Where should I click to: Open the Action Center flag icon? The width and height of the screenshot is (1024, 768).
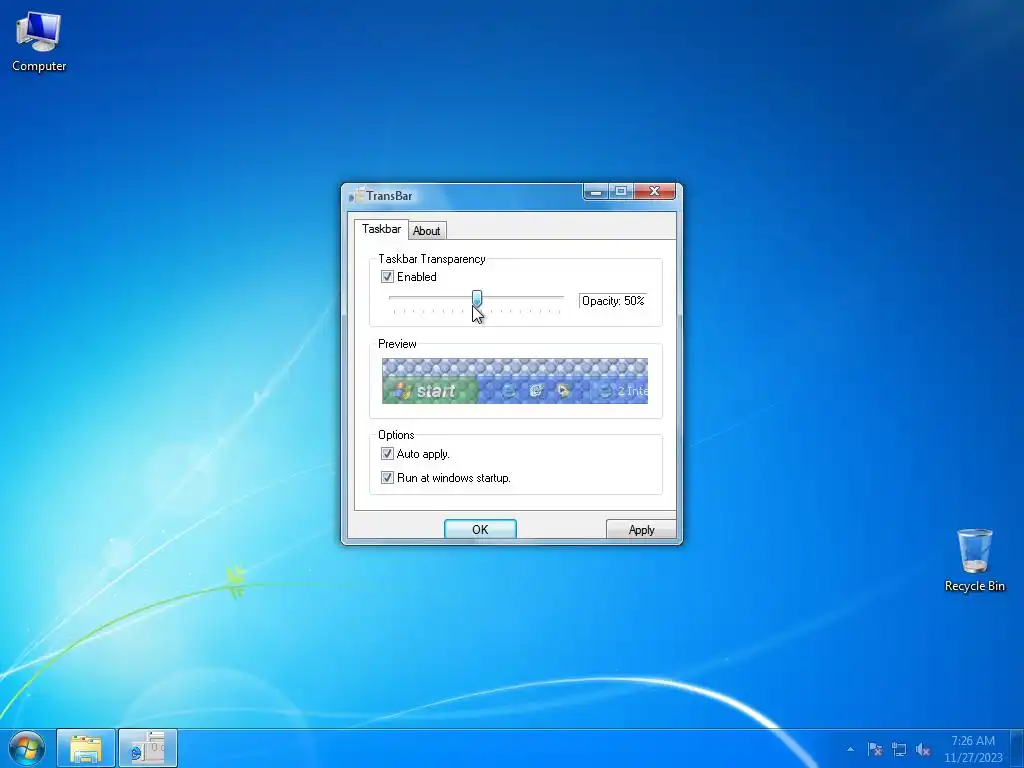tap(875, 749)
